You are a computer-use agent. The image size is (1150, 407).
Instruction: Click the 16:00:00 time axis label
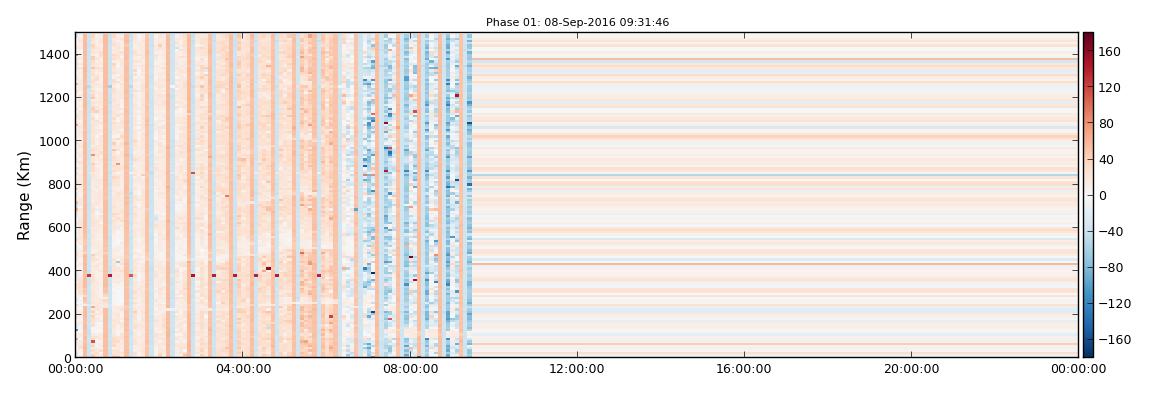tap(744, 369)
